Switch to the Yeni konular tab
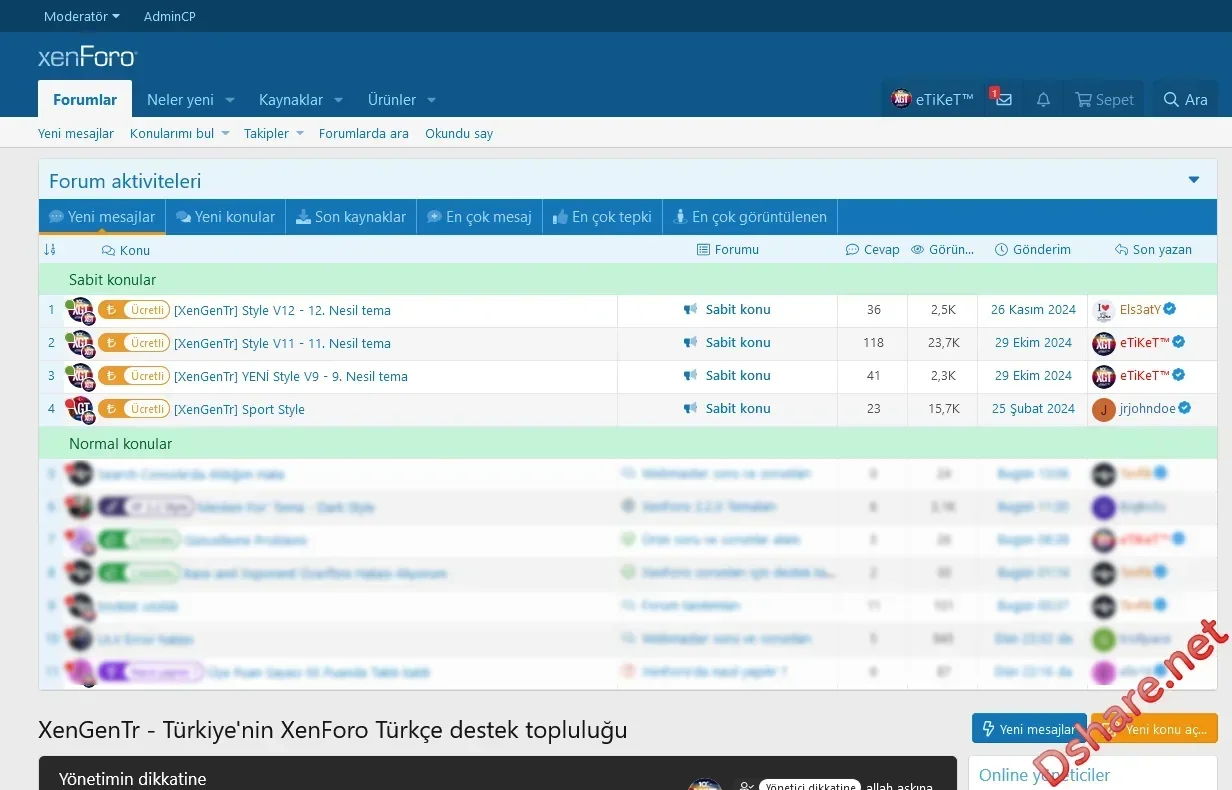 pos(225,216)
